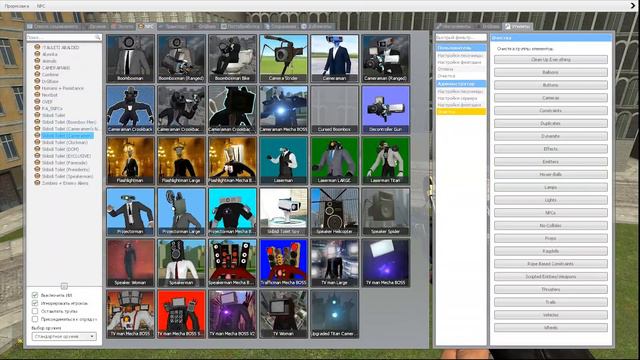
Task: Open the Upgraded Titan Cameraman thumbnail
Action: 334,313
